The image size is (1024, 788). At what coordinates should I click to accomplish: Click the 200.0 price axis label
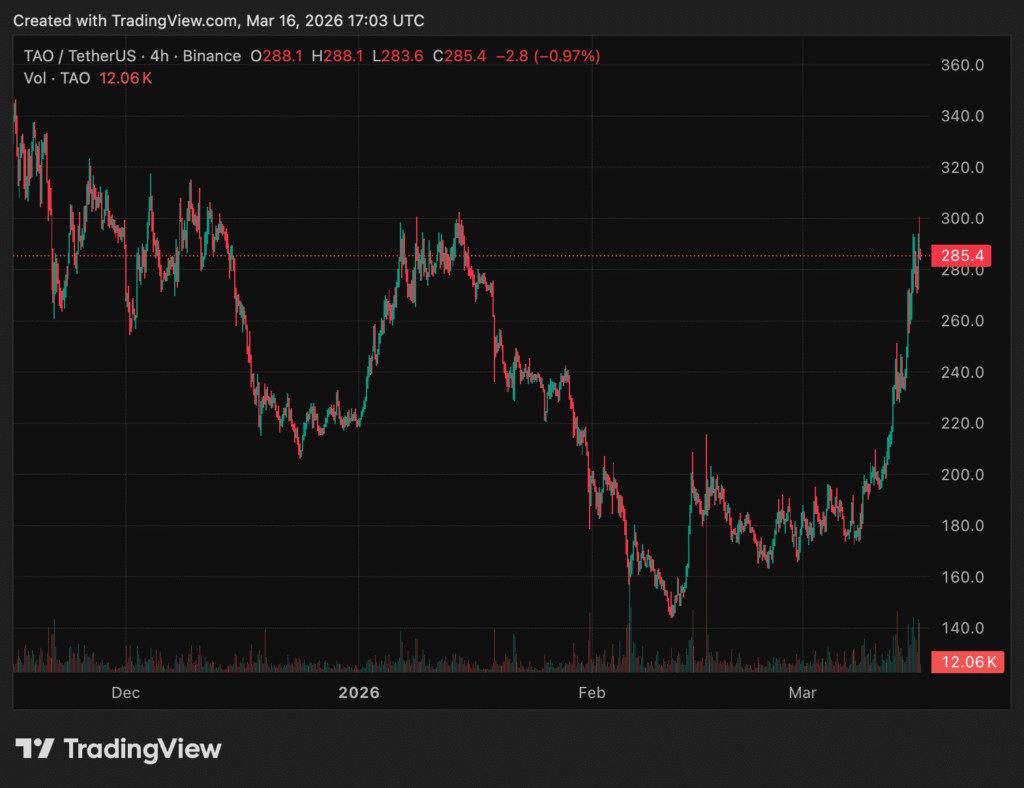(963, 475)
